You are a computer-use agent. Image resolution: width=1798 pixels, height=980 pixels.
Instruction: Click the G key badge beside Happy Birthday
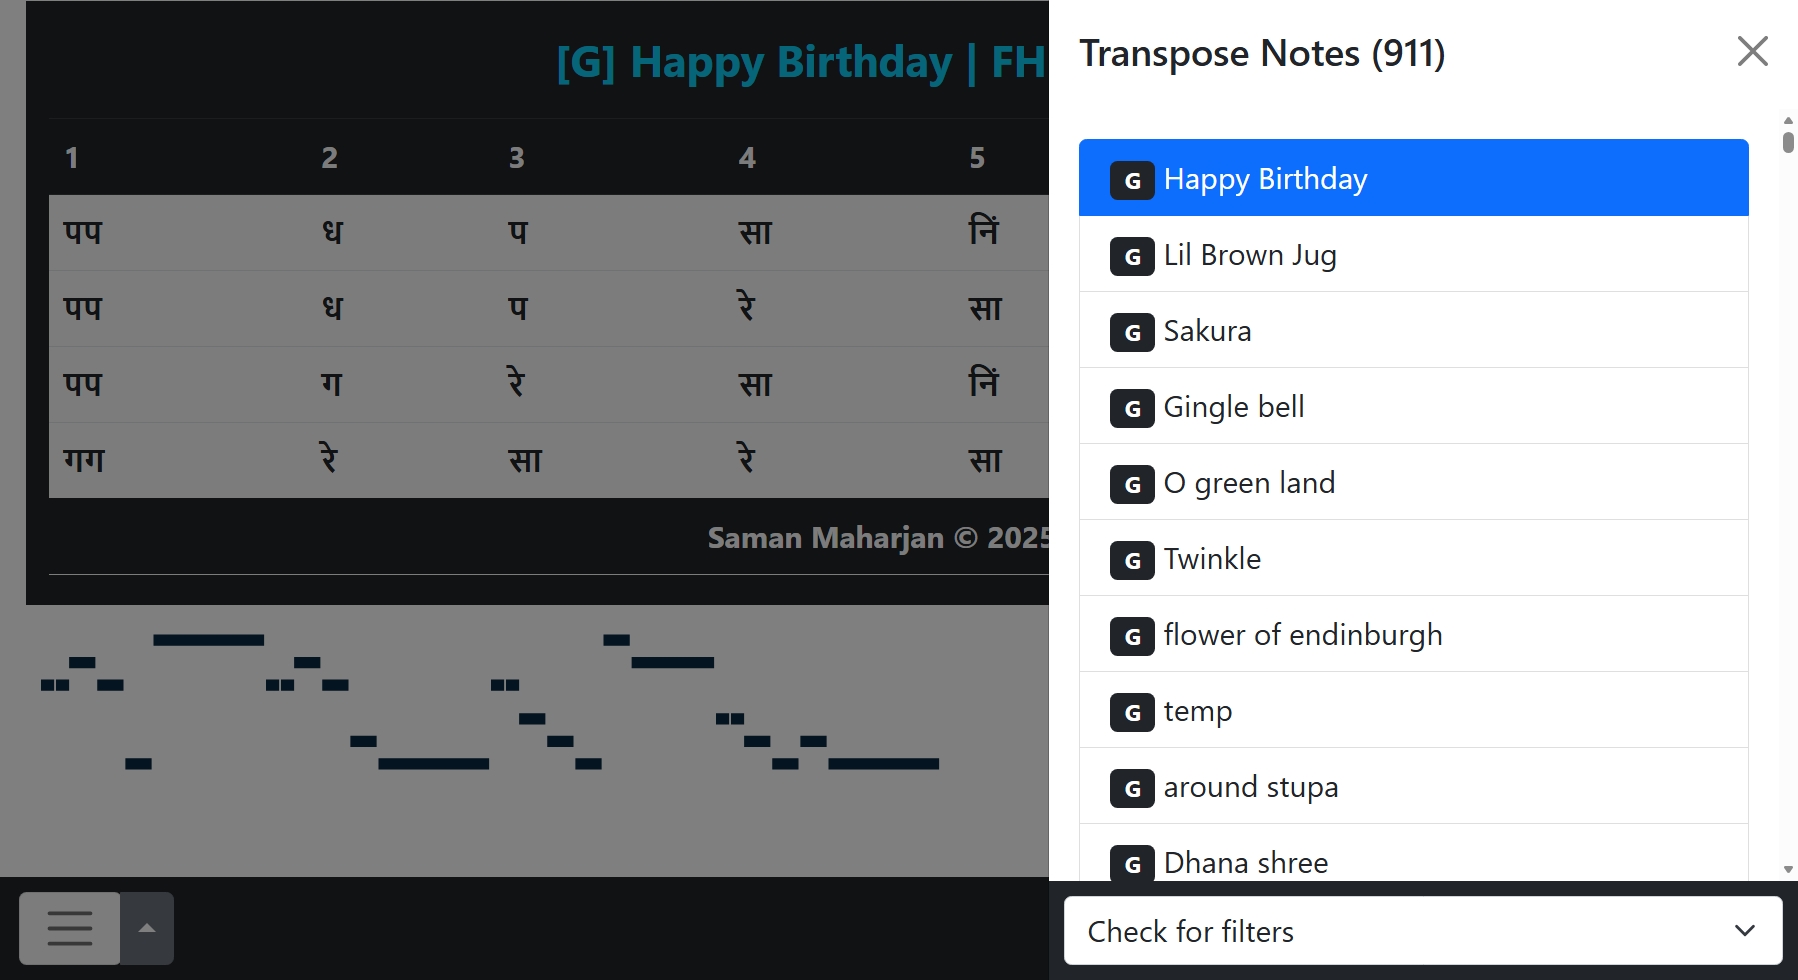pos(1132,180)
